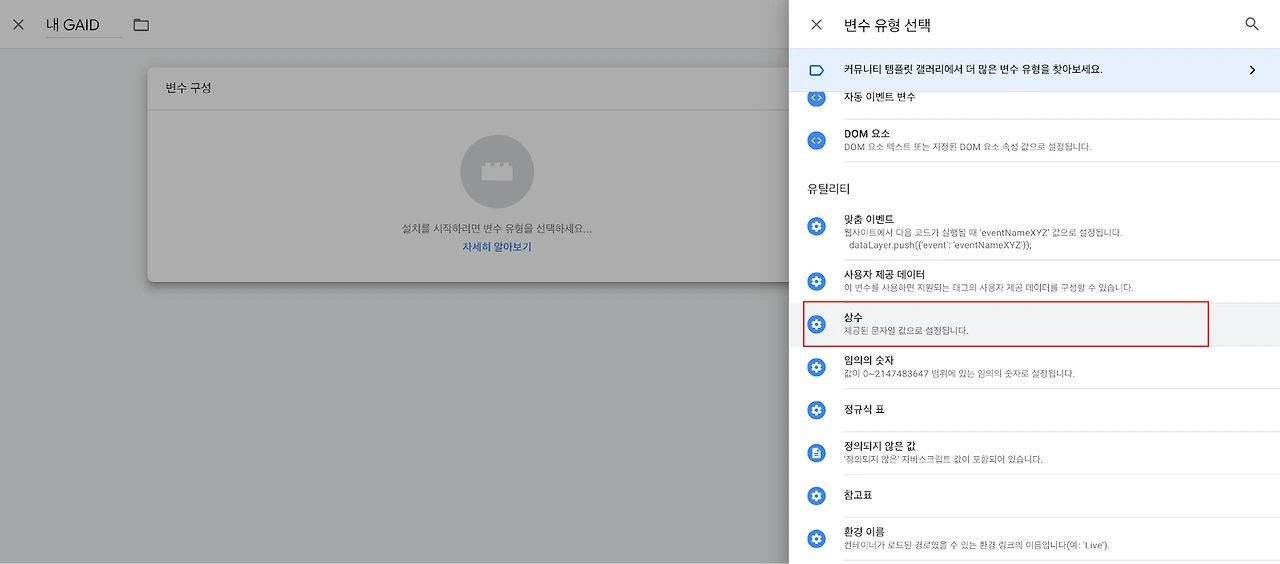The image size is (1280, 564).
Task: Expand the community template gallery chevron
Action: tap(1252, 70)
